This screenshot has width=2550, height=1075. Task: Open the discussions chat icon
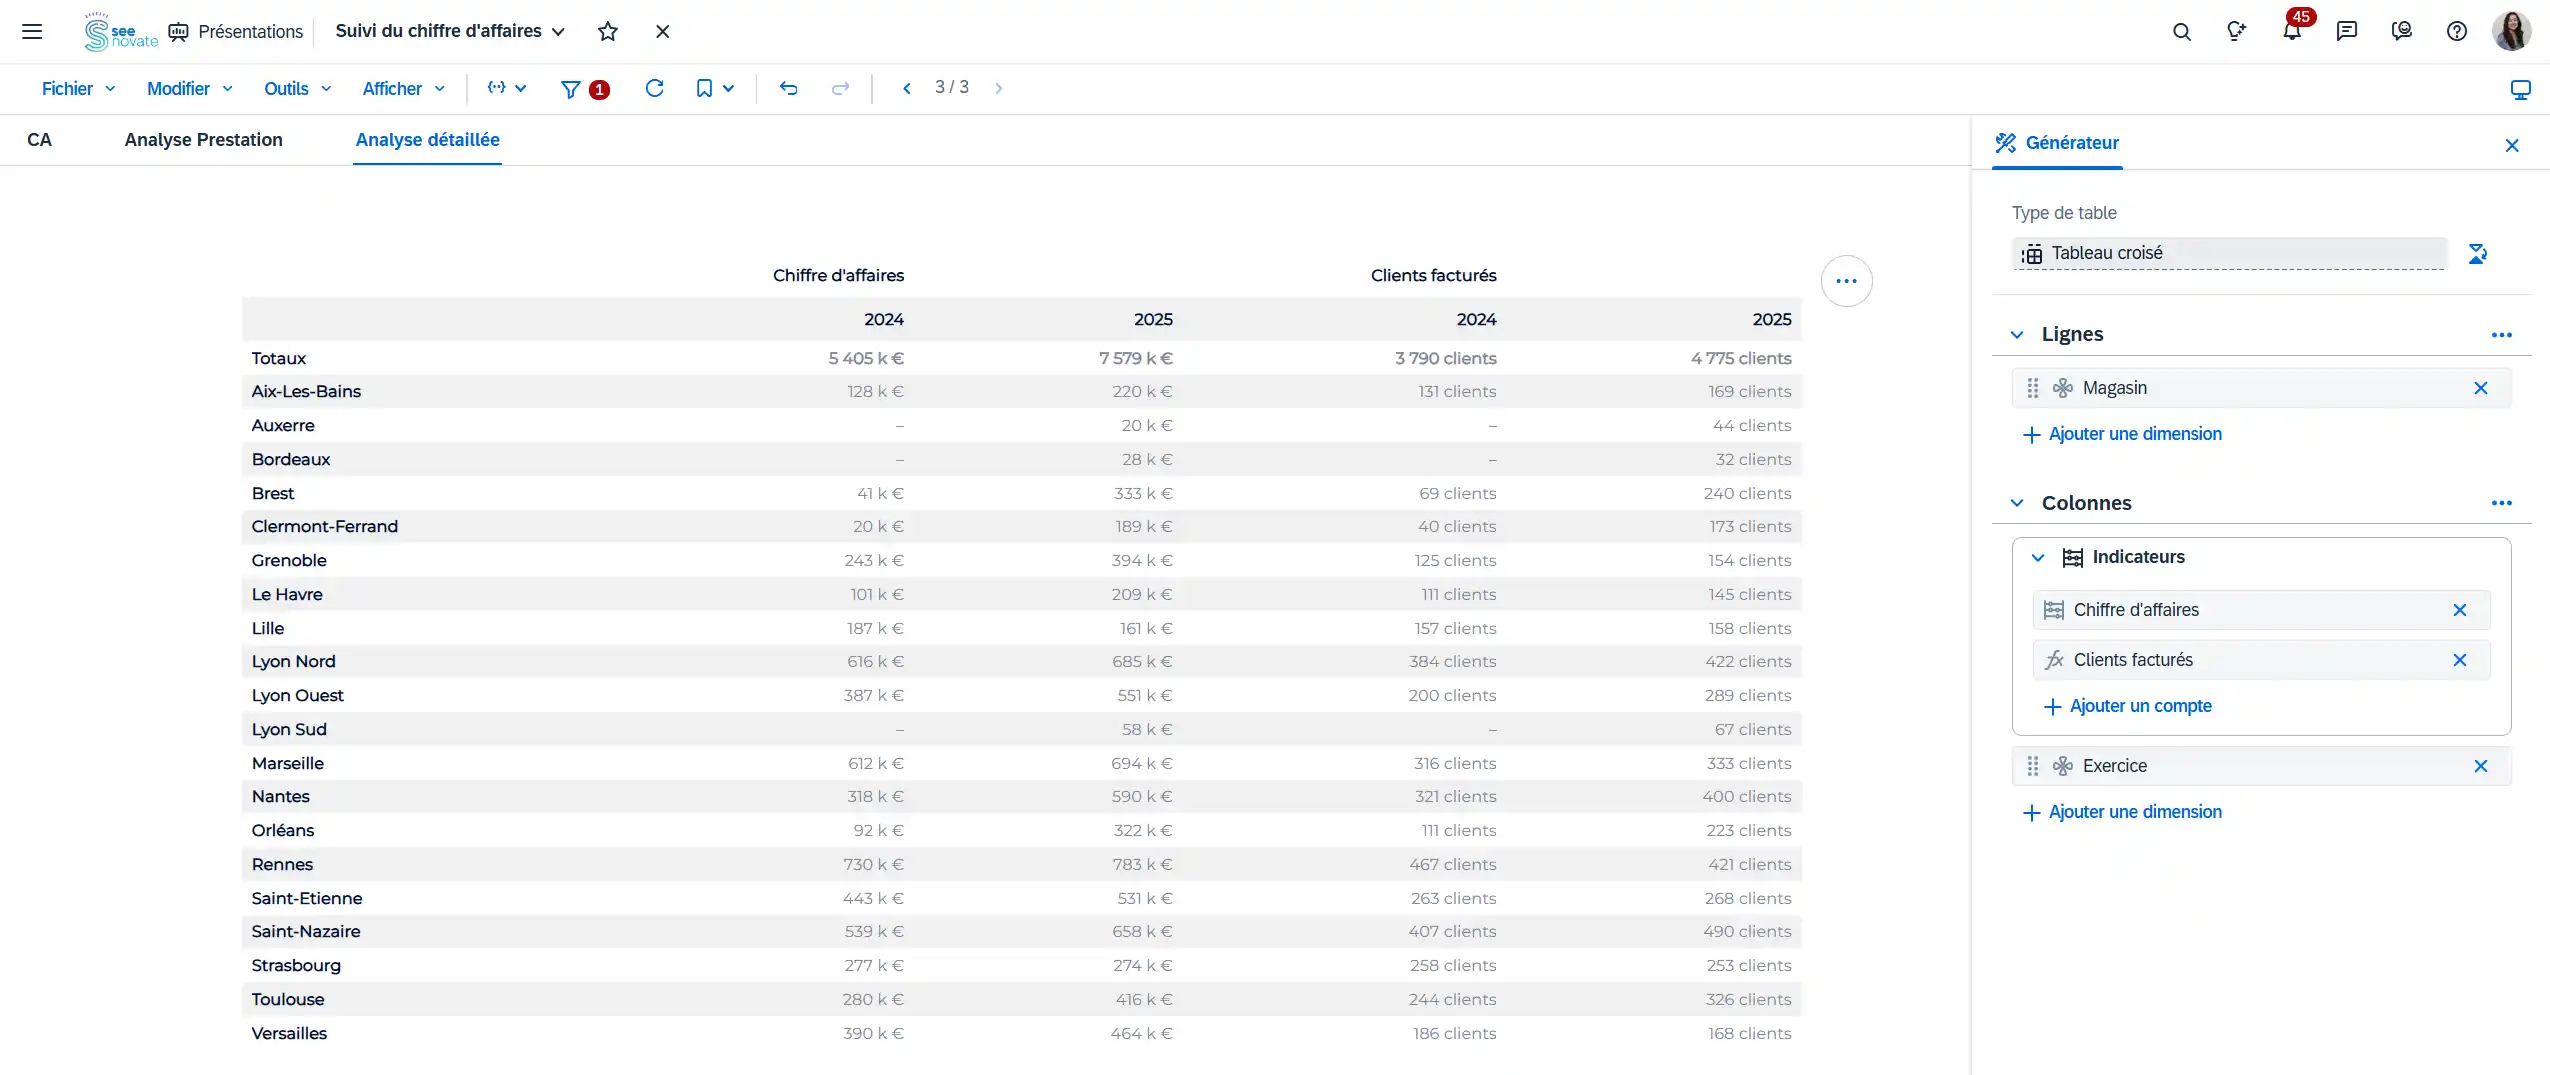(x=2346, y=32)
